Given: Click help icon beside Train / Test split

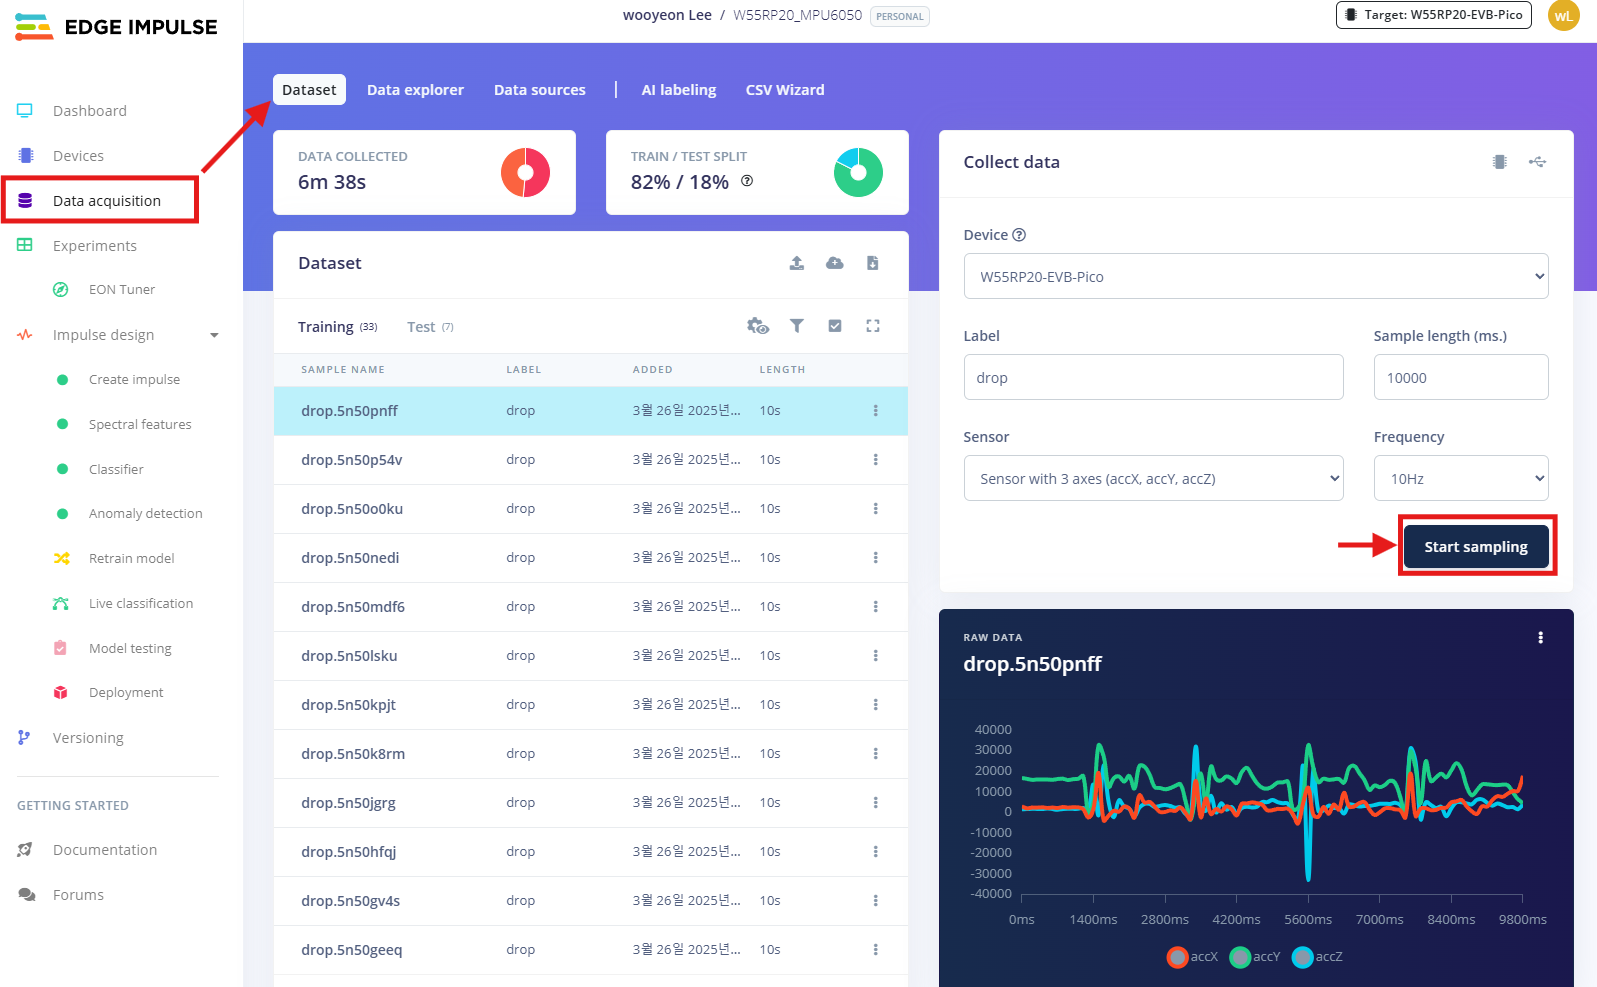Looking at the screenshot, I should (x=746, y=181).
